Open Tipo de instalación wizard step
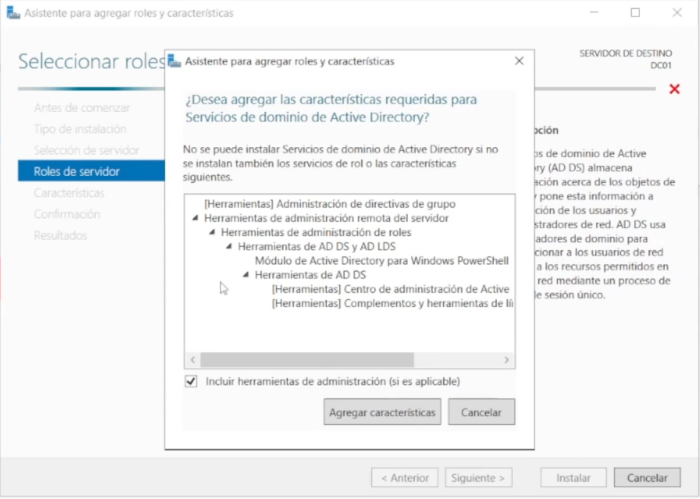The height and width of the screenshot is (499, 700). pos(80,129)
